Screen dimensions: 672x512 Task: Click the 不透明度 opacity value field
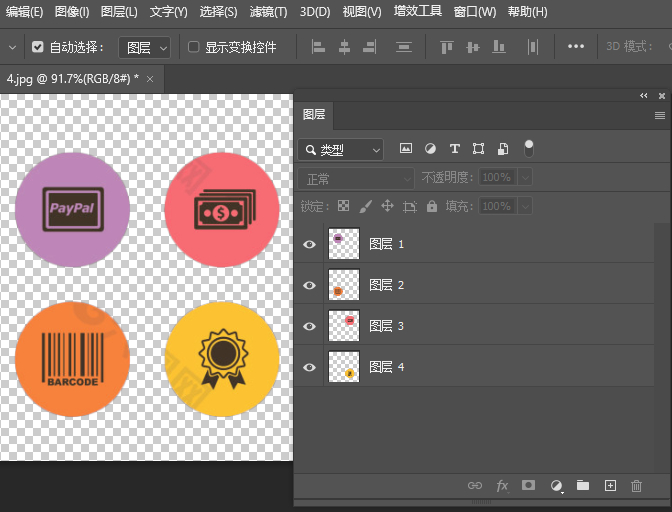coord(497,177)
